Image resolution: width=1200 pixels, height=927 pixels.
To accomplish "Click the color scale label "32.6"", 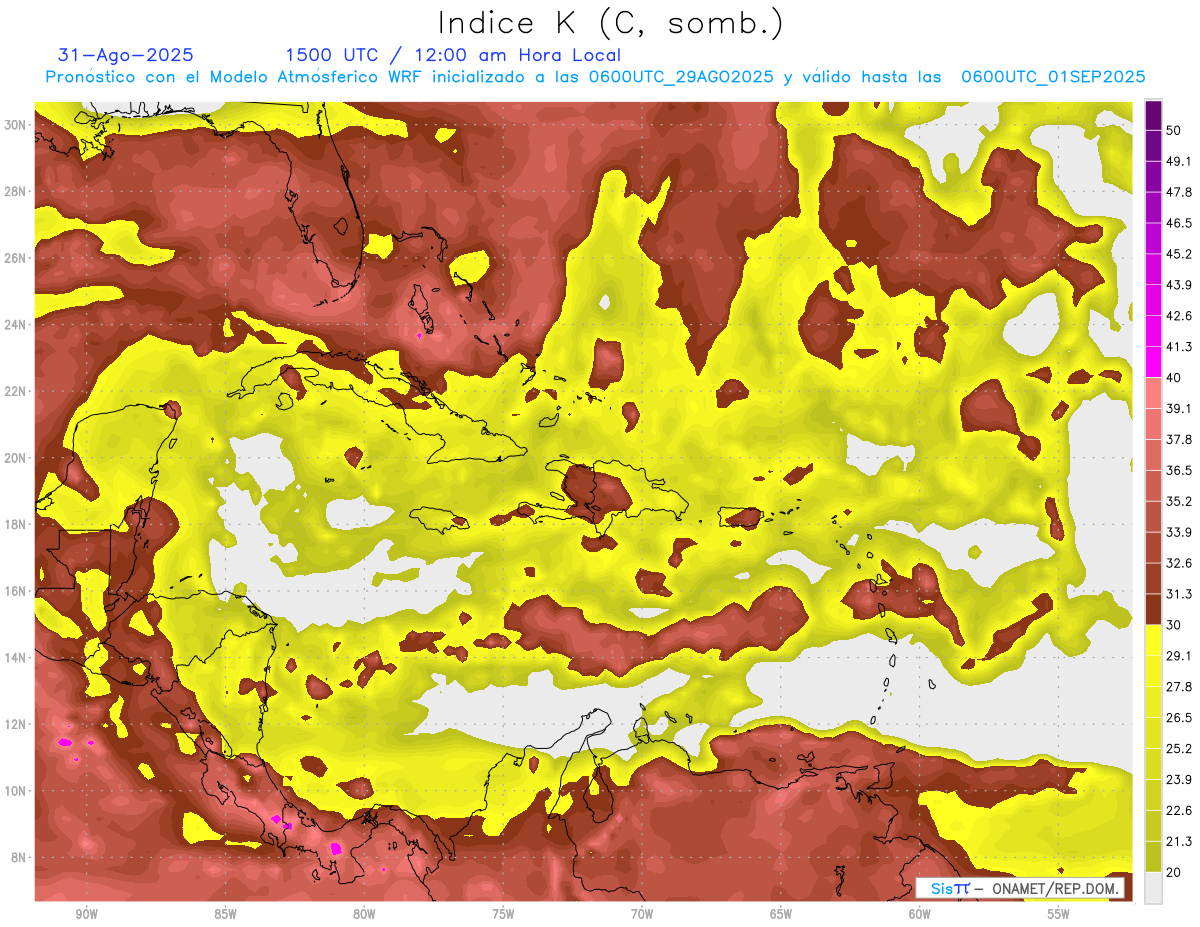I will coord(1179,563).
